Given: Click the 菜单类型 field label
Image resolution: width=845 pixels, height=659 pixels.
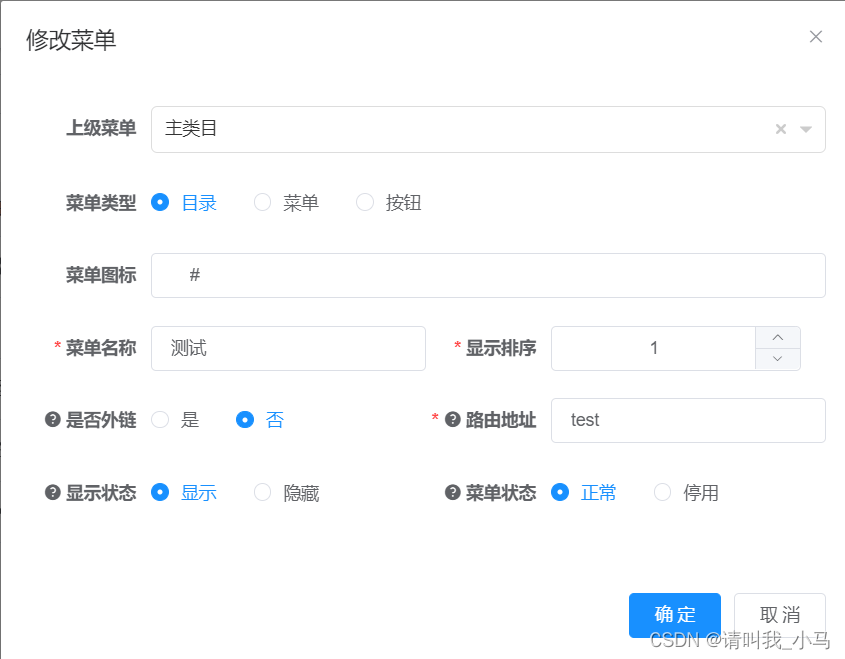Looking at the screenshot, I should click(x=101, y=203).
